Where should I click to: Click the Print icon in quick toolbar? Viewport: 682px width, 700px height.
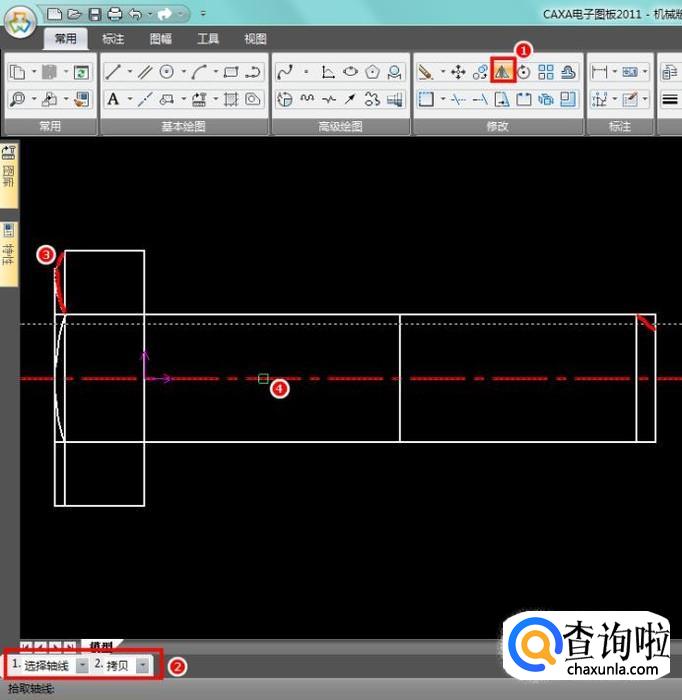point(114,14)
